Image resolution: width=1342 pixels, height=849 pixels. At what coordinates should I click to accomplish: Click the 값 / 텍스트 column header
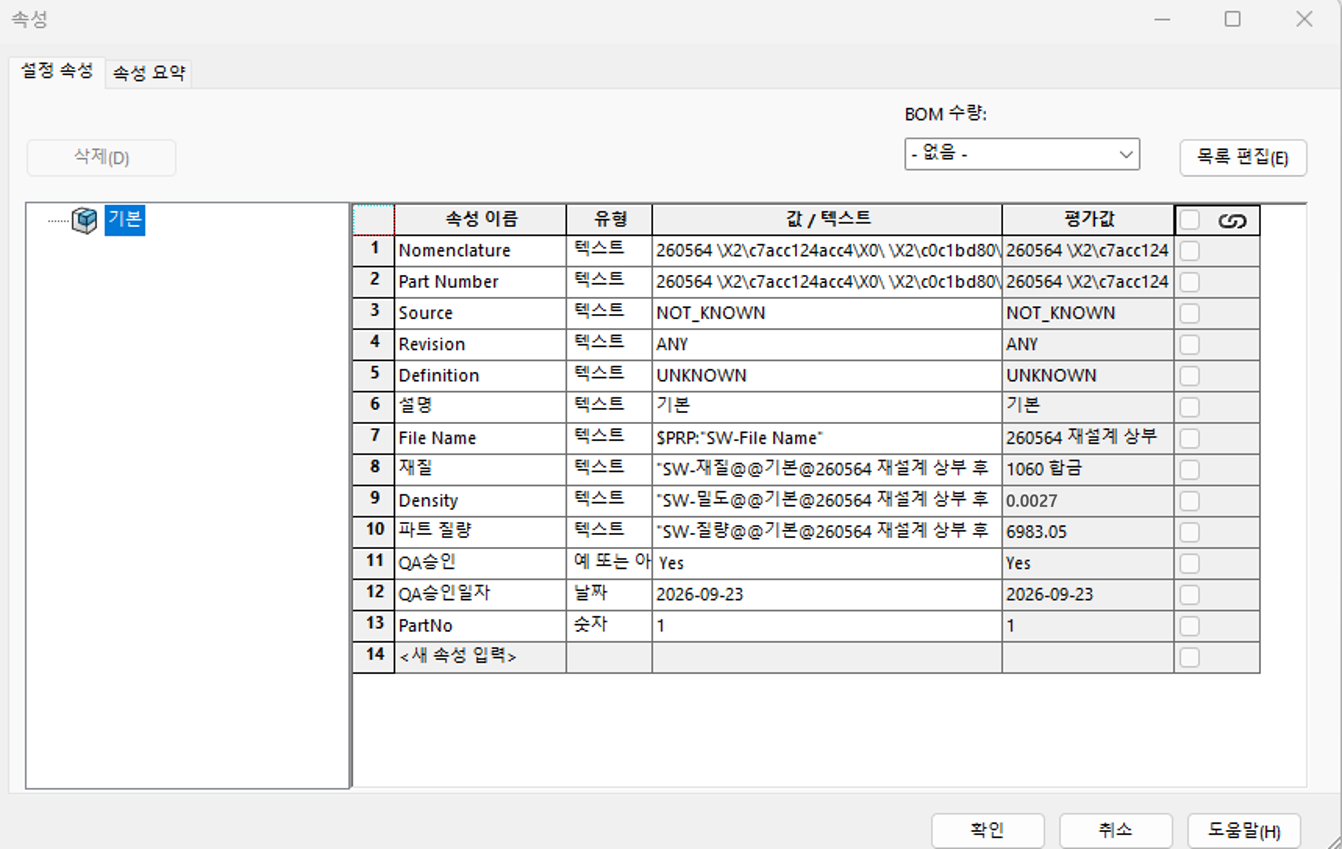827,219
